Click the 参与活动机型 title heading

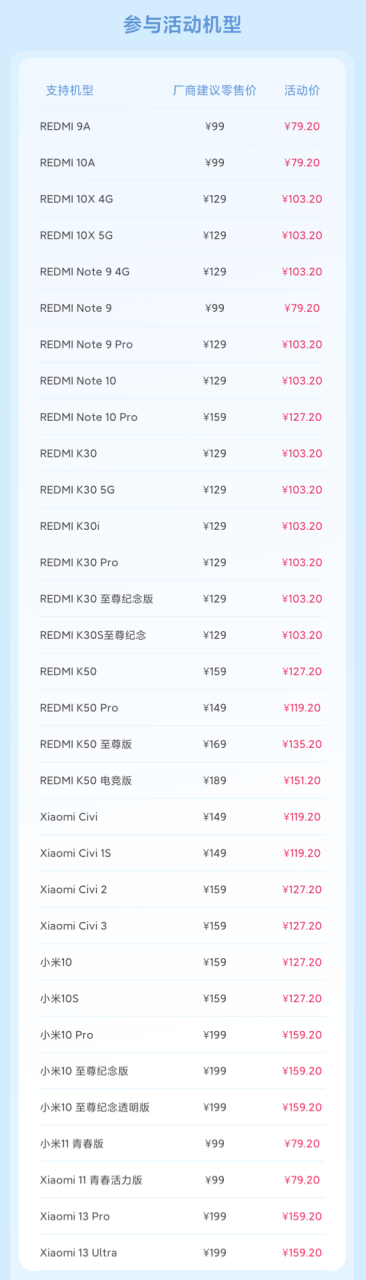tap(182, 26)
